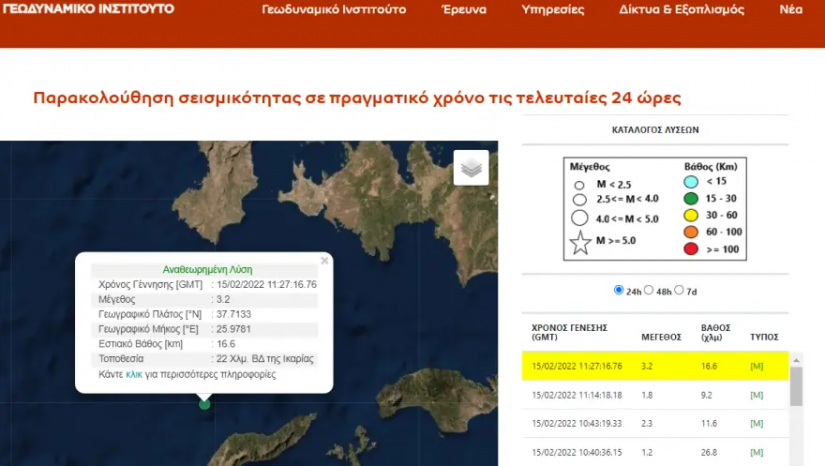825x466 pixels.
Task: Click the ΓΕΩΔΥΝΑΜΙΚΟ ΙΝΣΤΙΤΟΥΤΟ site logo
Action: click(x=88, y=9)
